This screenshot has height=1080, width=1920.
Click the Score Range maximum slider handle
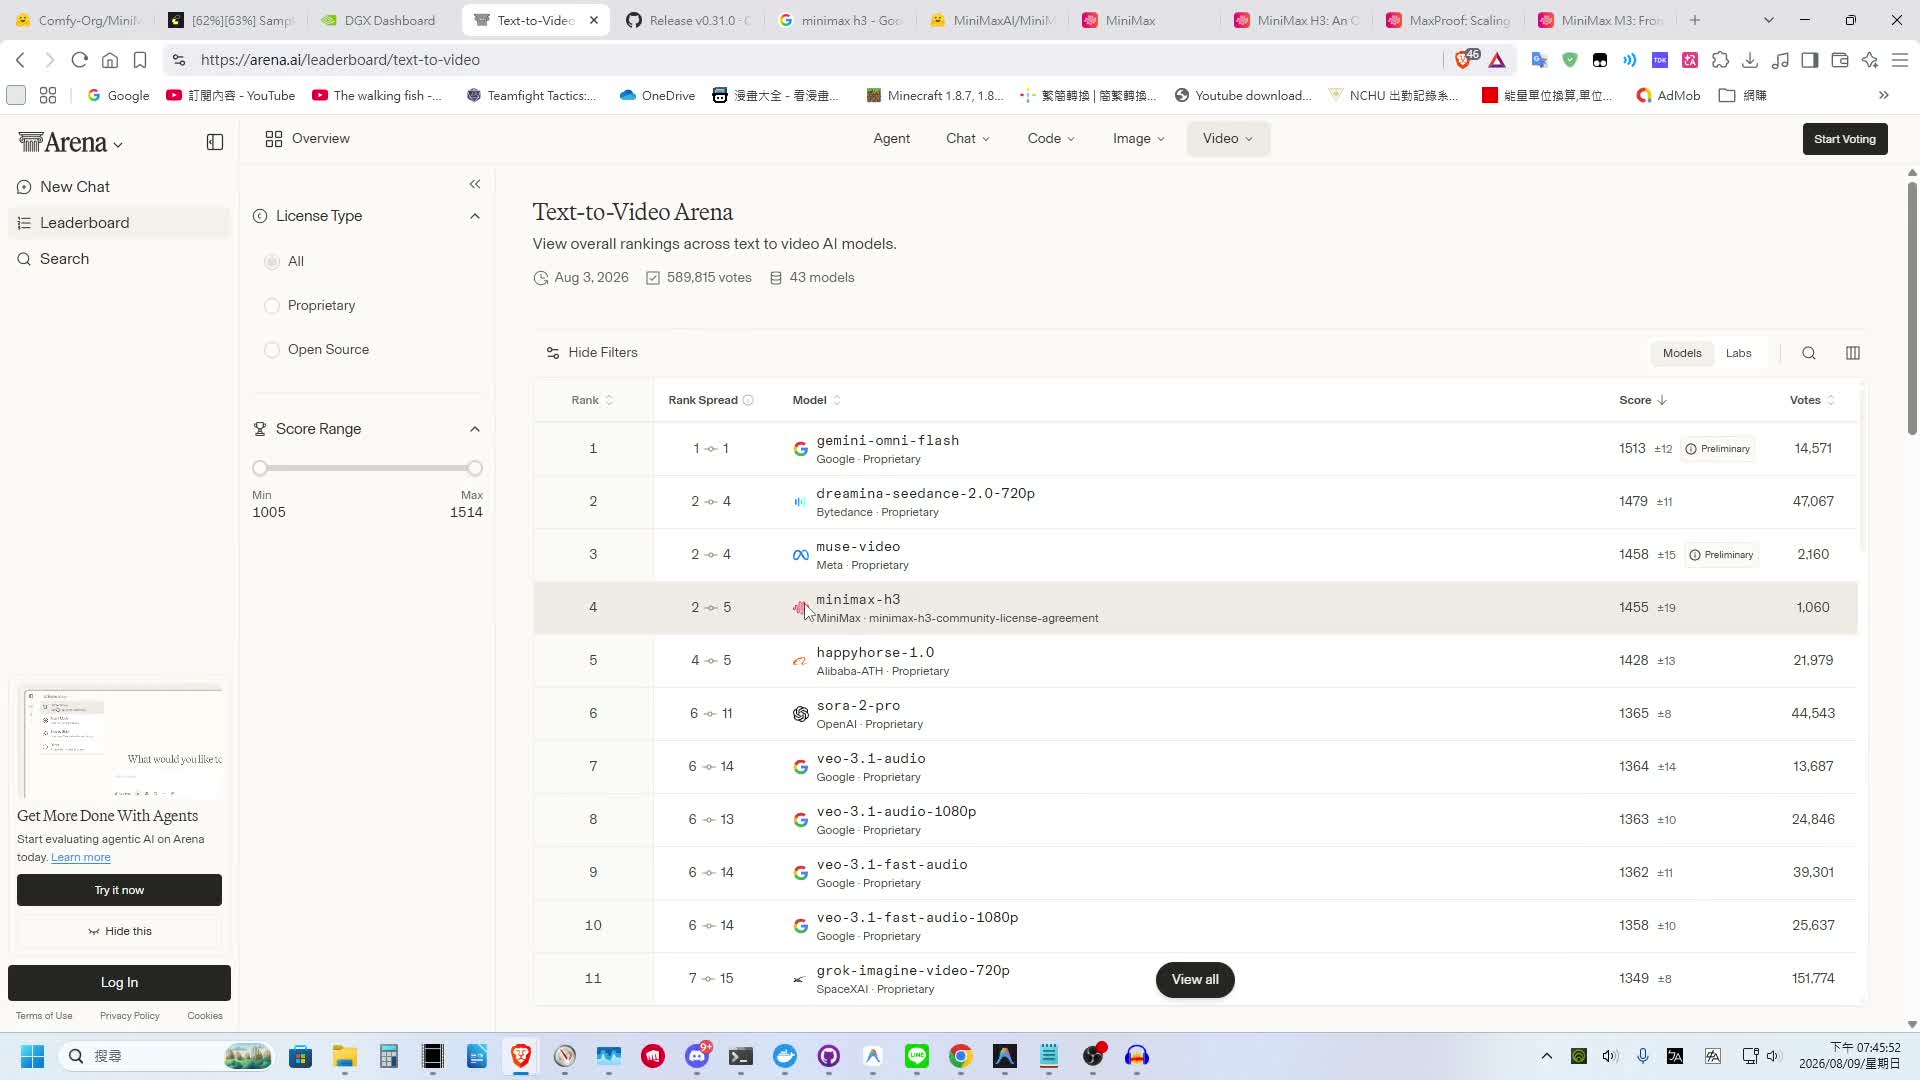(x=475, y=468)
